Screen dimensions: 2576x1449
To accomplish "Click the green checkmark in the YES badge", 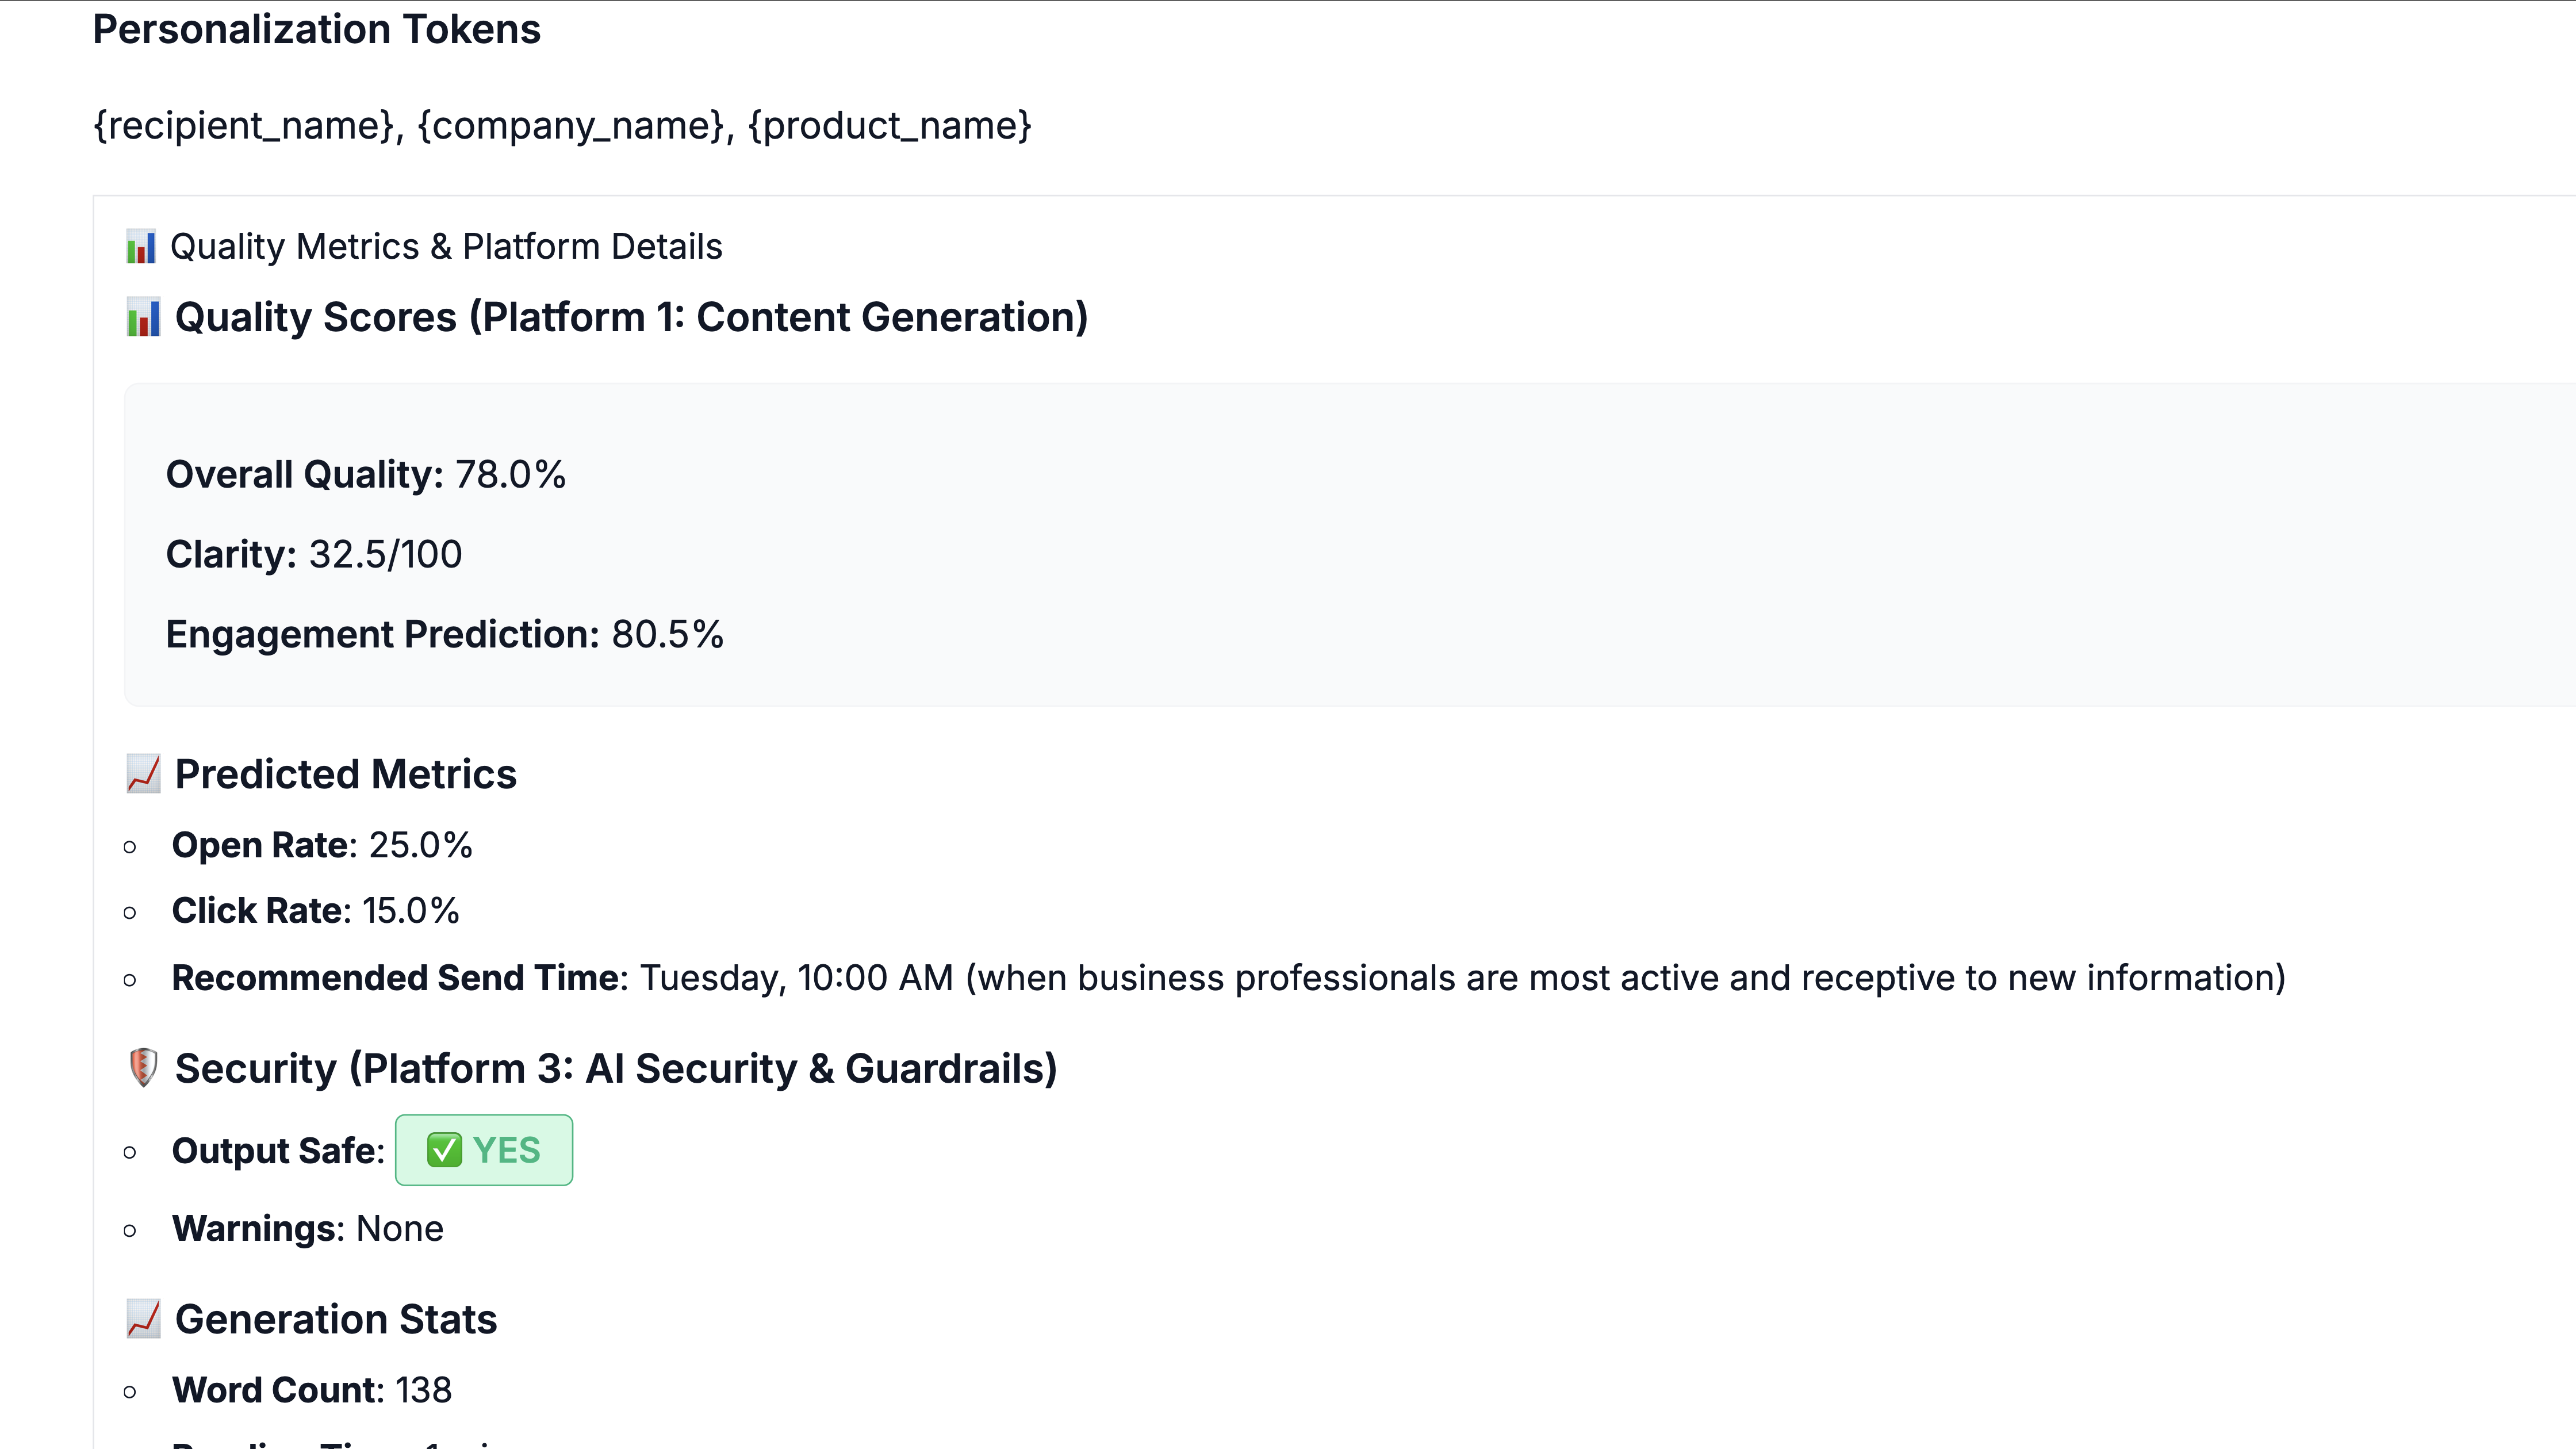I will [x=444, y=1150].
